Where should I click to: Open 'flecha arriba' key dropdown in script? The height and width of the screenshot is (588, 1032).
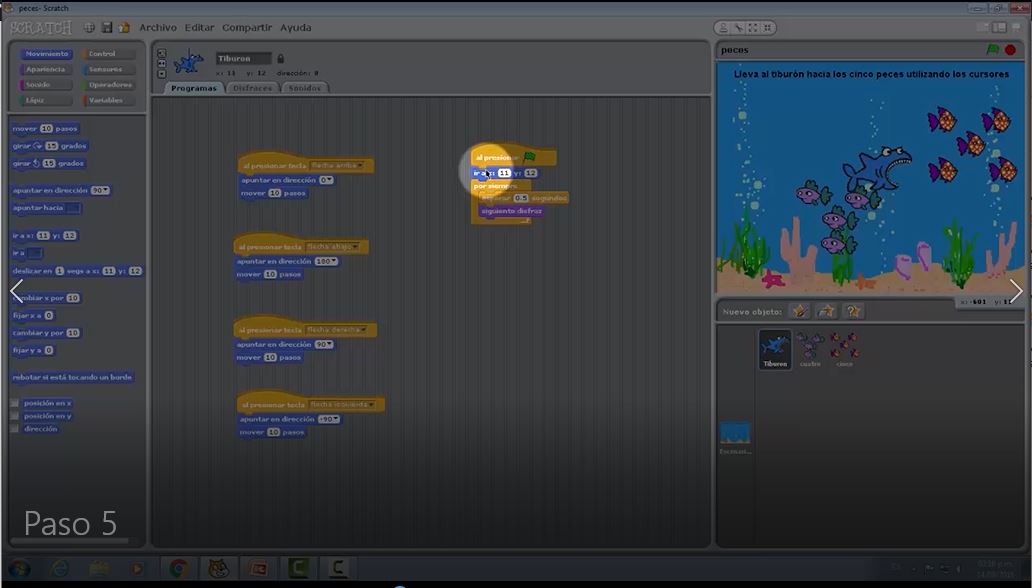pos(337,165)
